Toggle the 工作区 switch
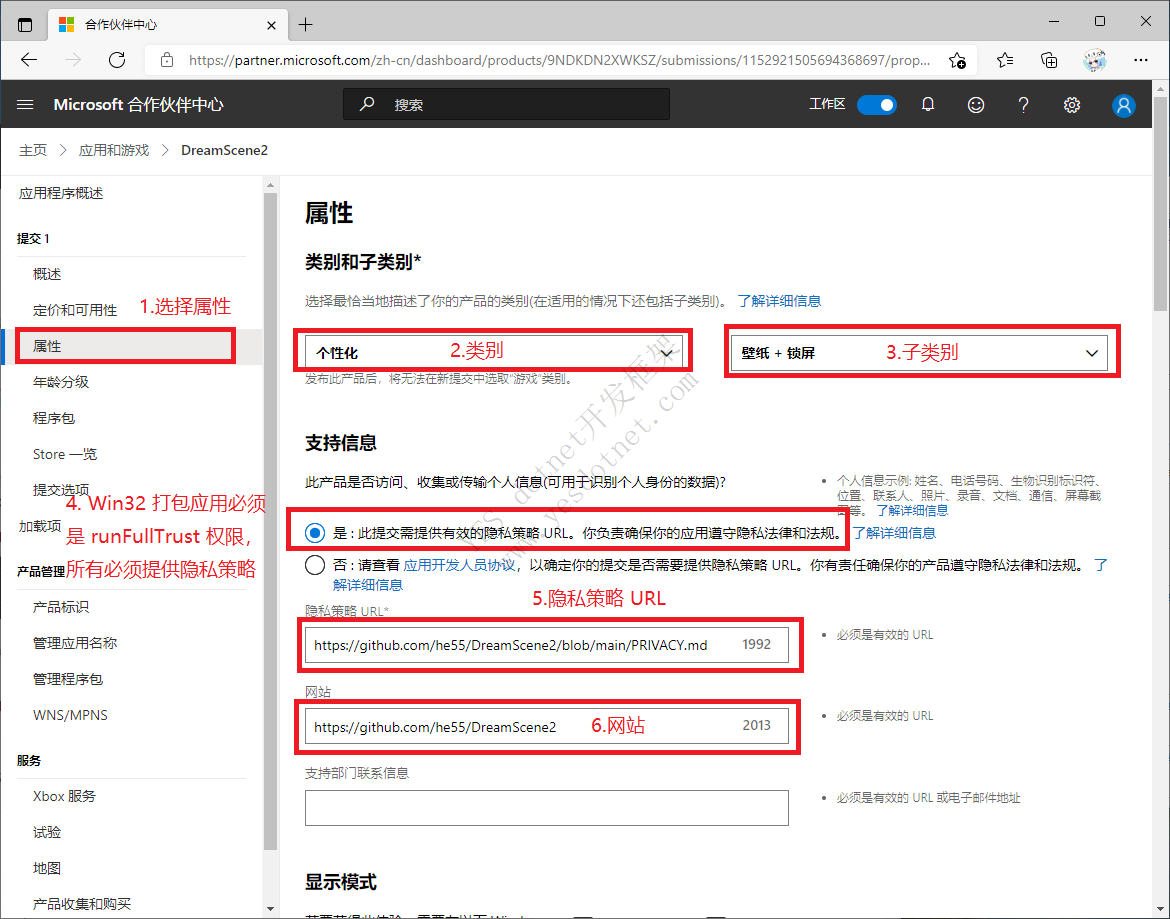This screenshot has height=919, width=1170. coord(876,105)
